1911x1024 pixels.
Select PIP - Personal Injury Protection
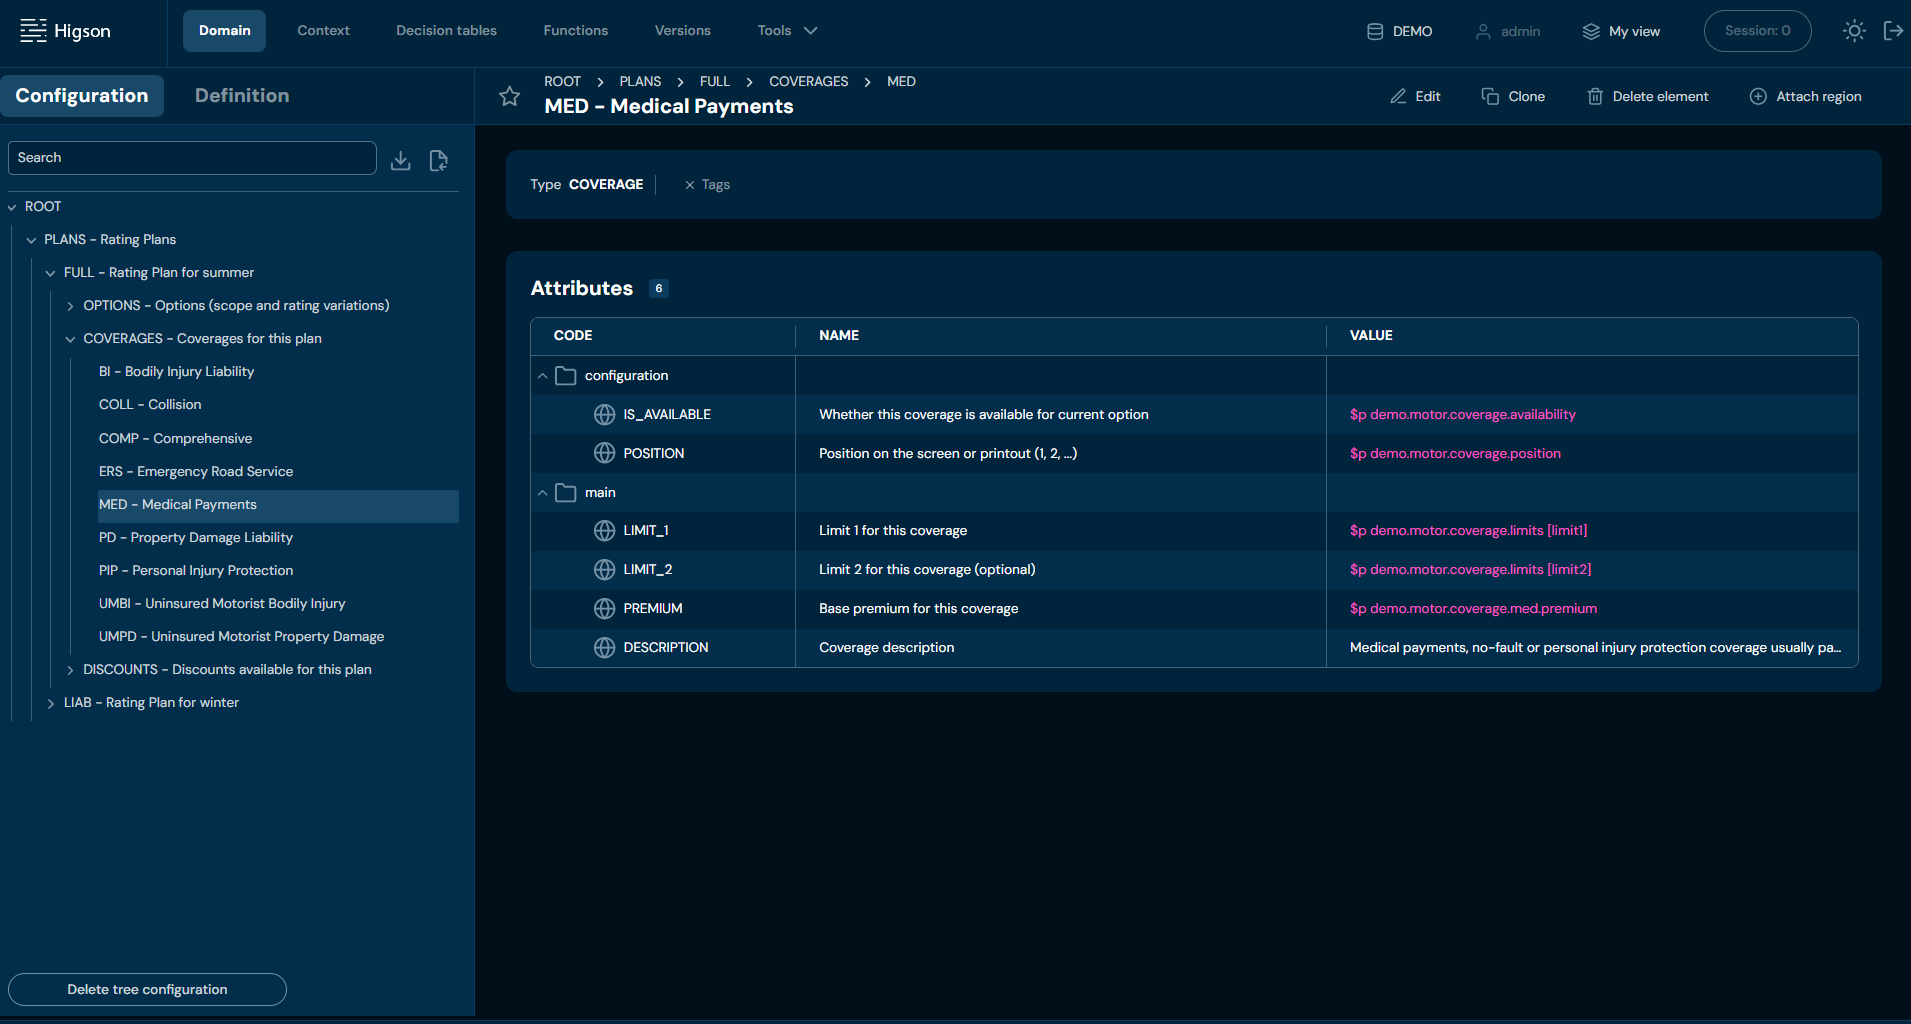196,571
